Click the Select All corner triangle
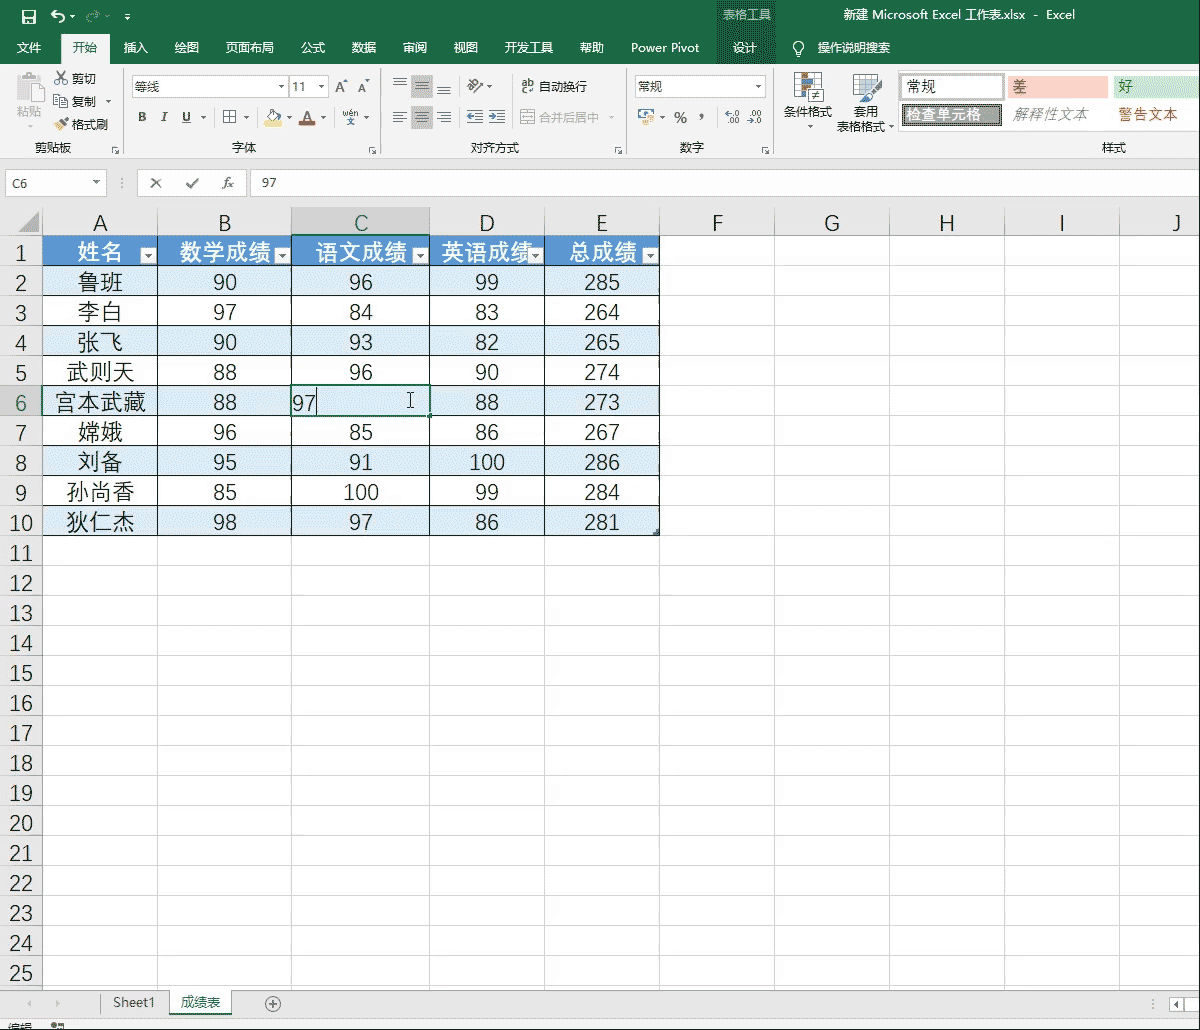Screen dimensions: 1200x1030 point(28,222)
